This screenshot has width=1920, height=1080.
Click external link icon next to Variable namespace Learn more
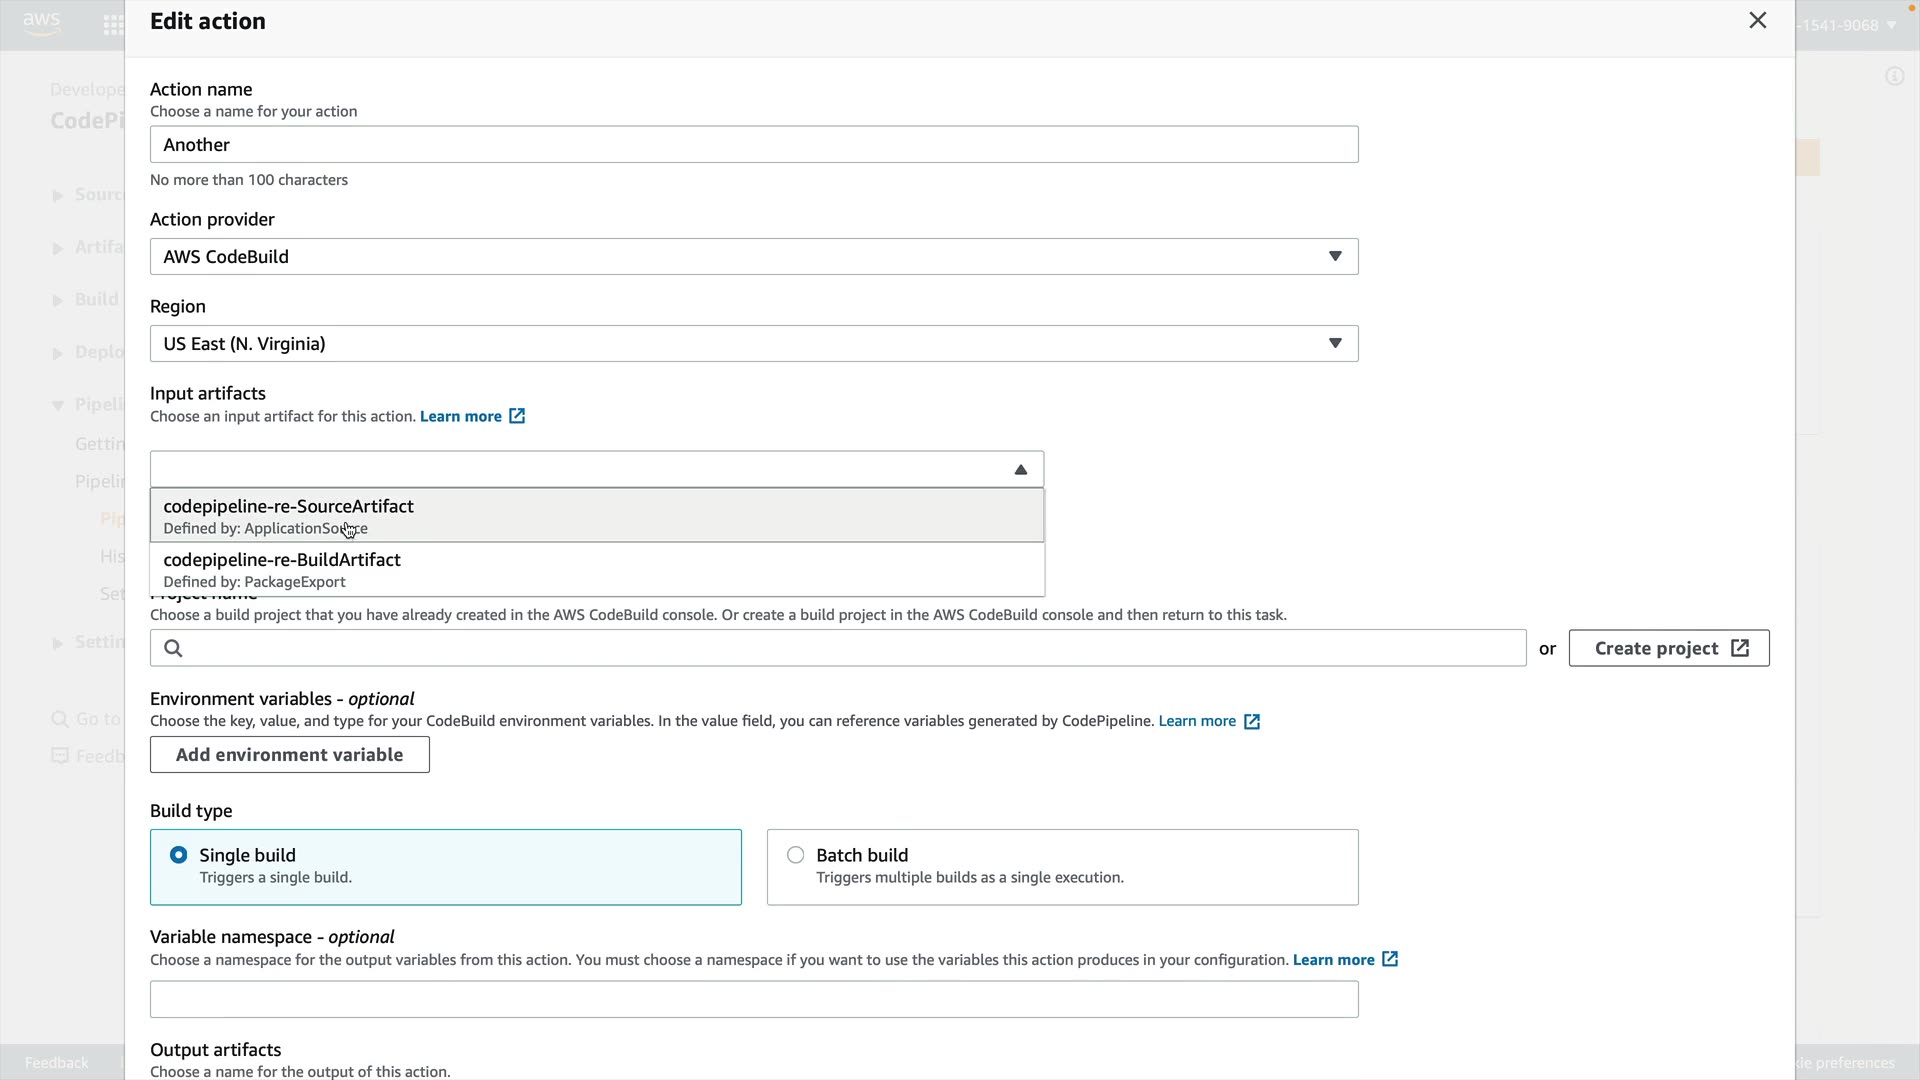(x=1390, y=960)
